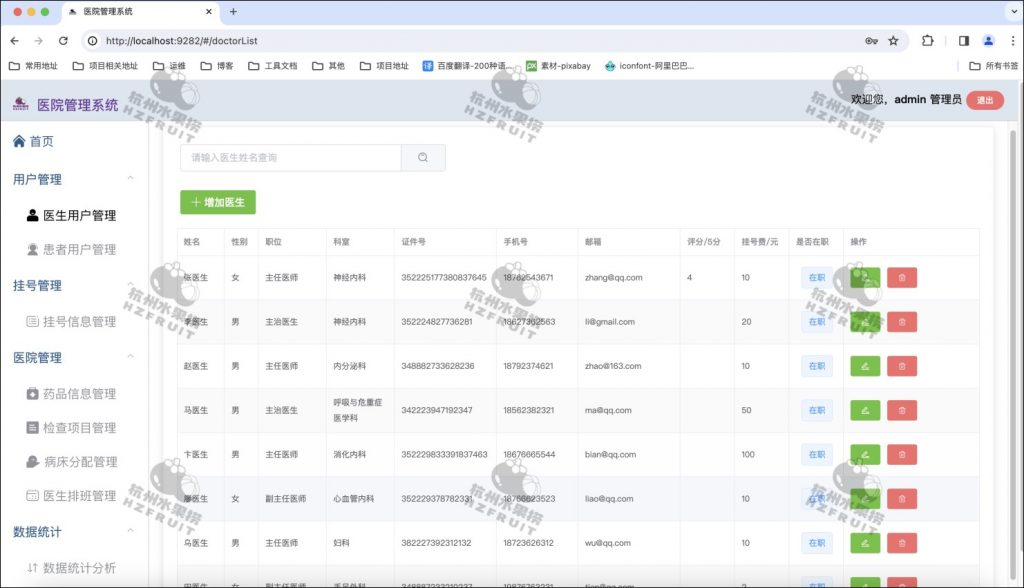Click the 医生用户管理 doctor icon in sidebar

coord(32,214)
